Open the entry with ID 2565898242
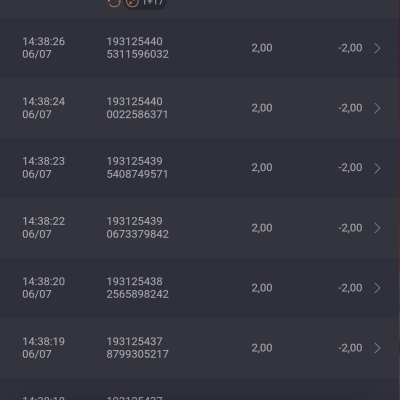The image size is (400, 400). coord(138,288)
